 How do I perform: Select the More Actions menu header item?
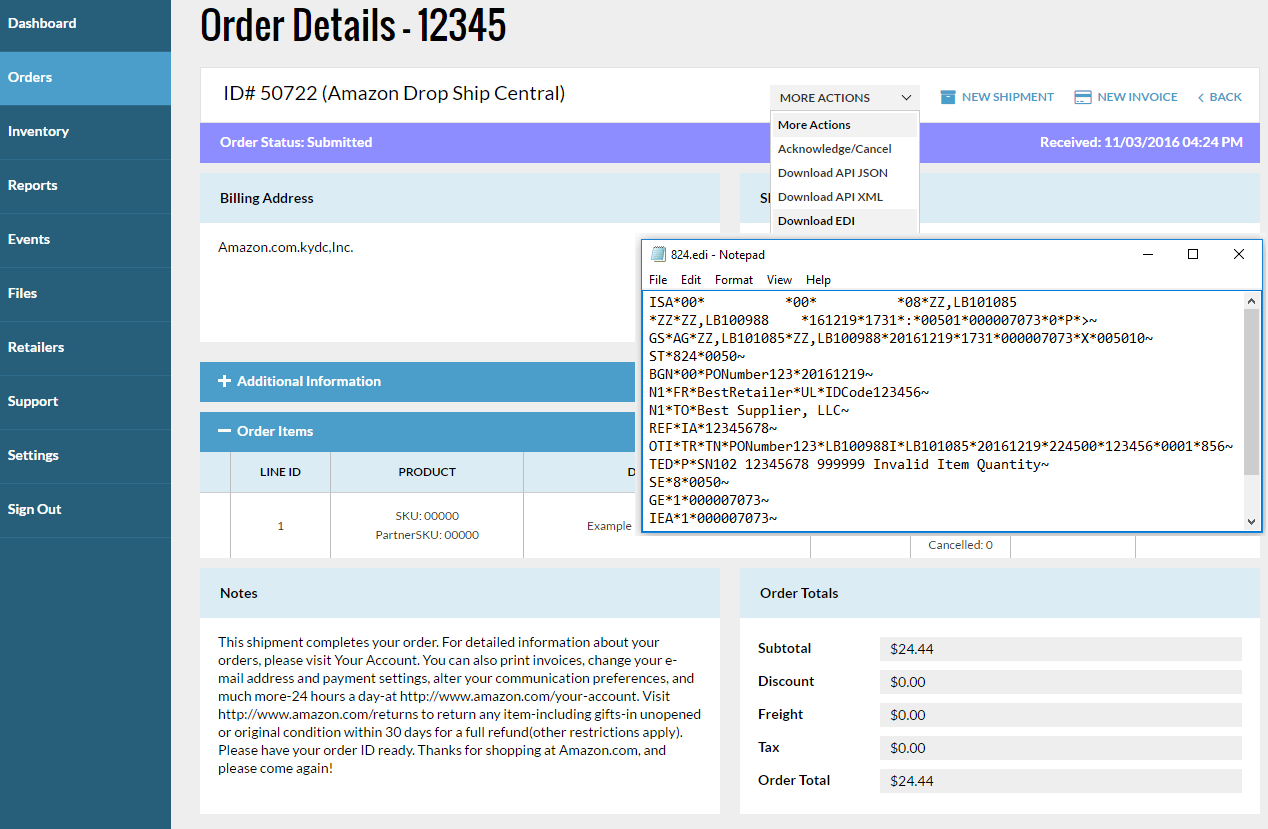tap(844, 125)
